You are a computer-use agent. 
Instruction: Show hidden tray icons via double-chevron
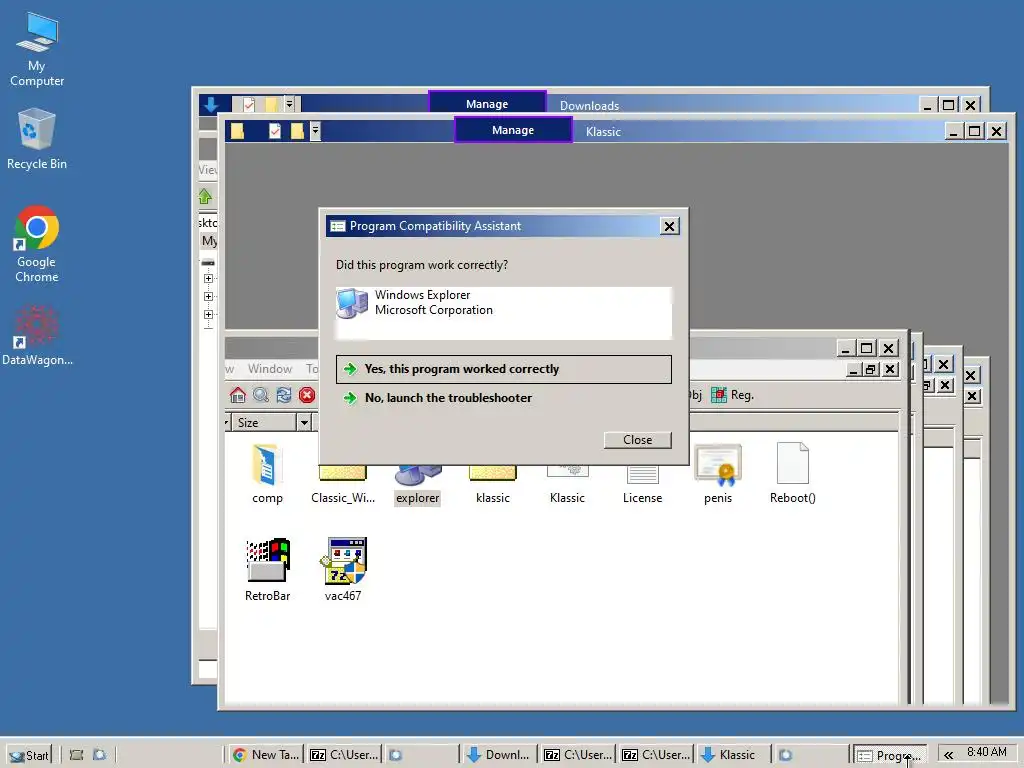(x=948, y=756)
